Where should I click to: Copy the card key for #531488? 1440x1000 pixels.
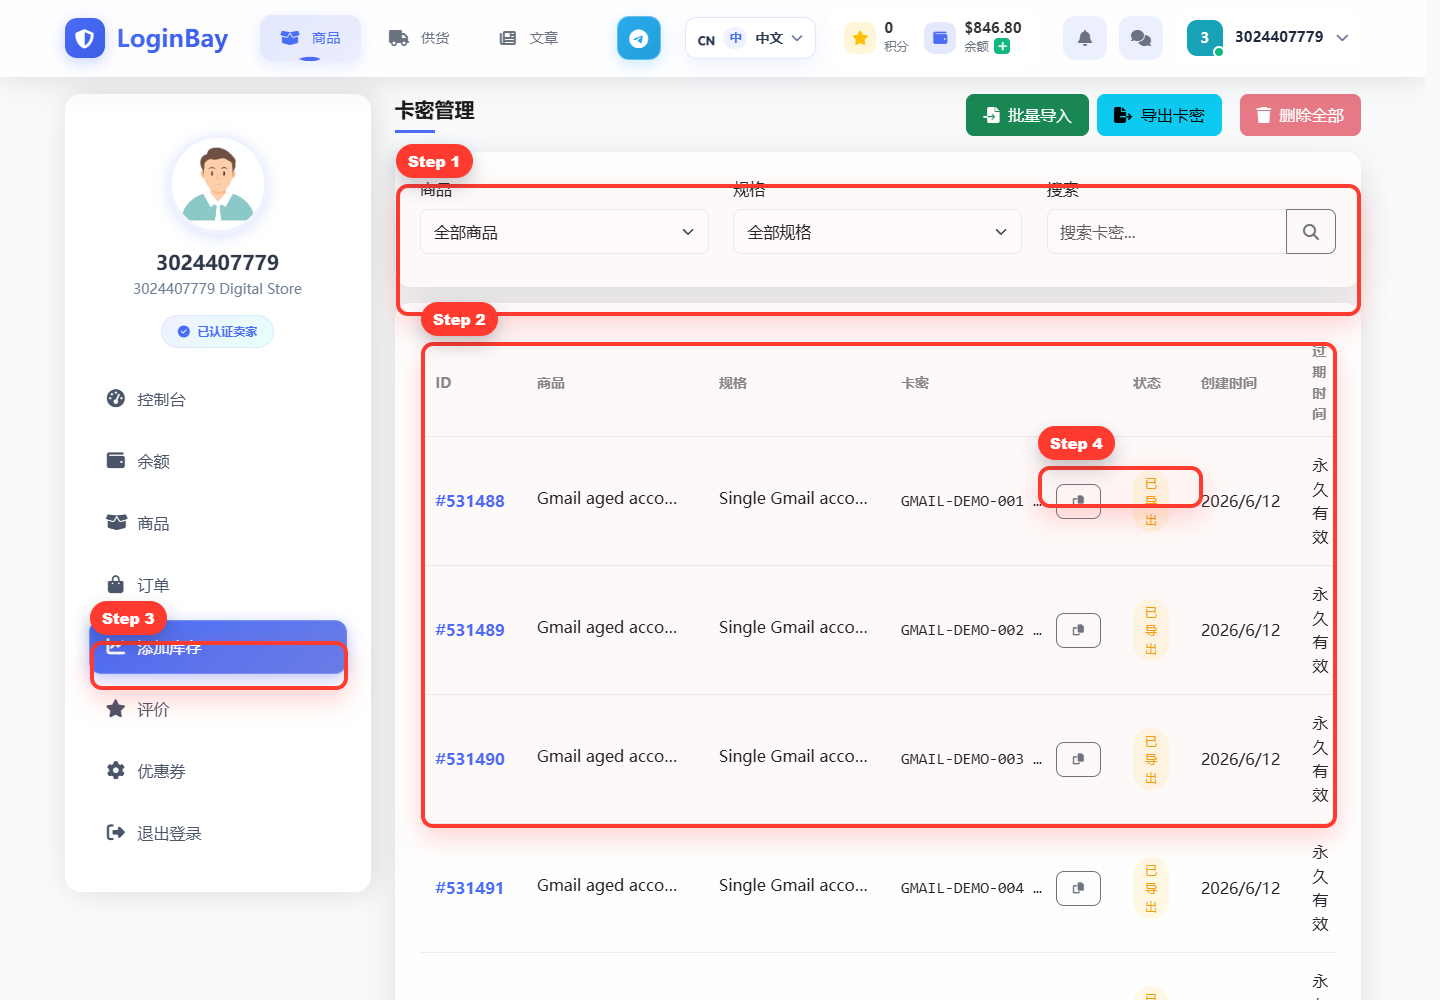pos(1078,501)
